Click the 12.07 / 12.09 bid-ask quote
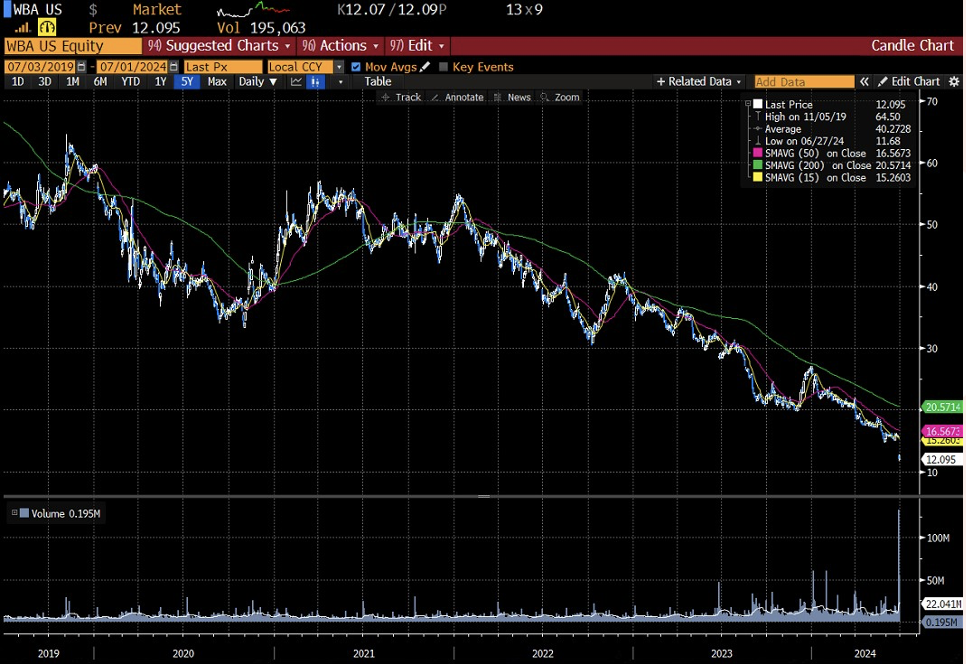966x664 pixels. point(391,10)
